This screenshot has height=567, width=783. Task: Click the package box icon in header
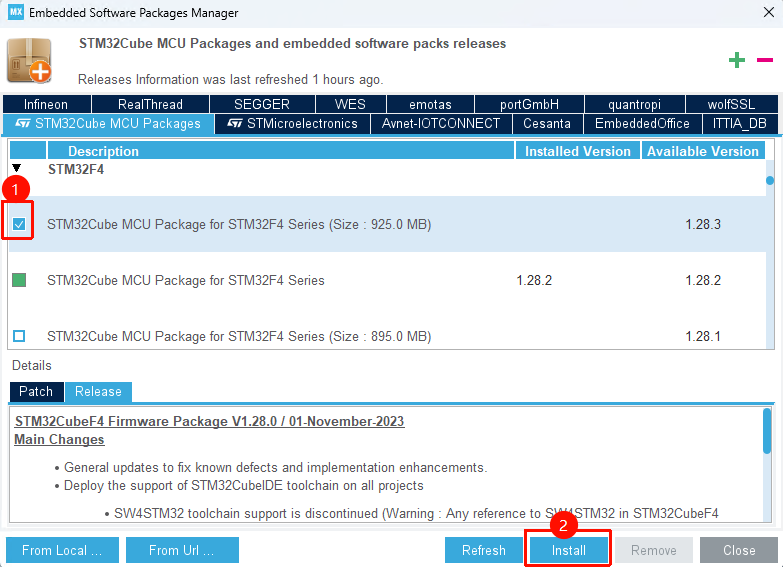click(29, 60)
